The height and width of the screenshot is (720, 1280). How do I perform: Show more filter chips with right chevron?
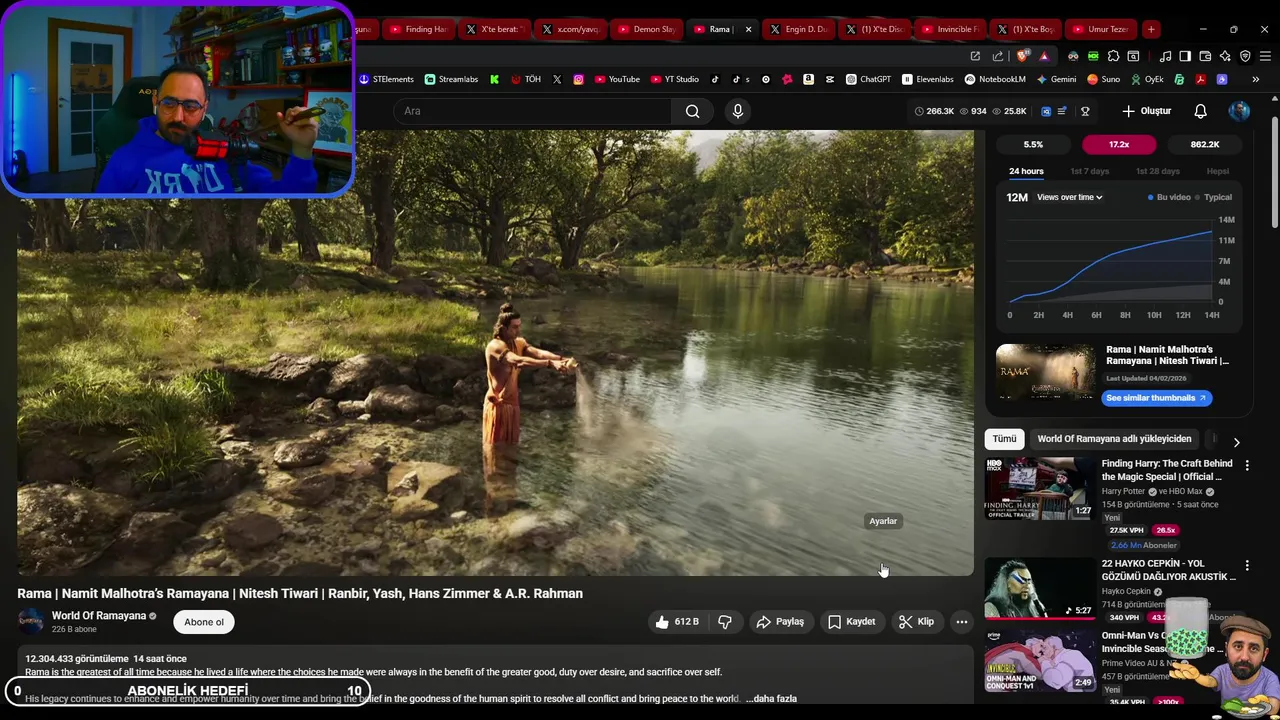[x=1236, y=442]
